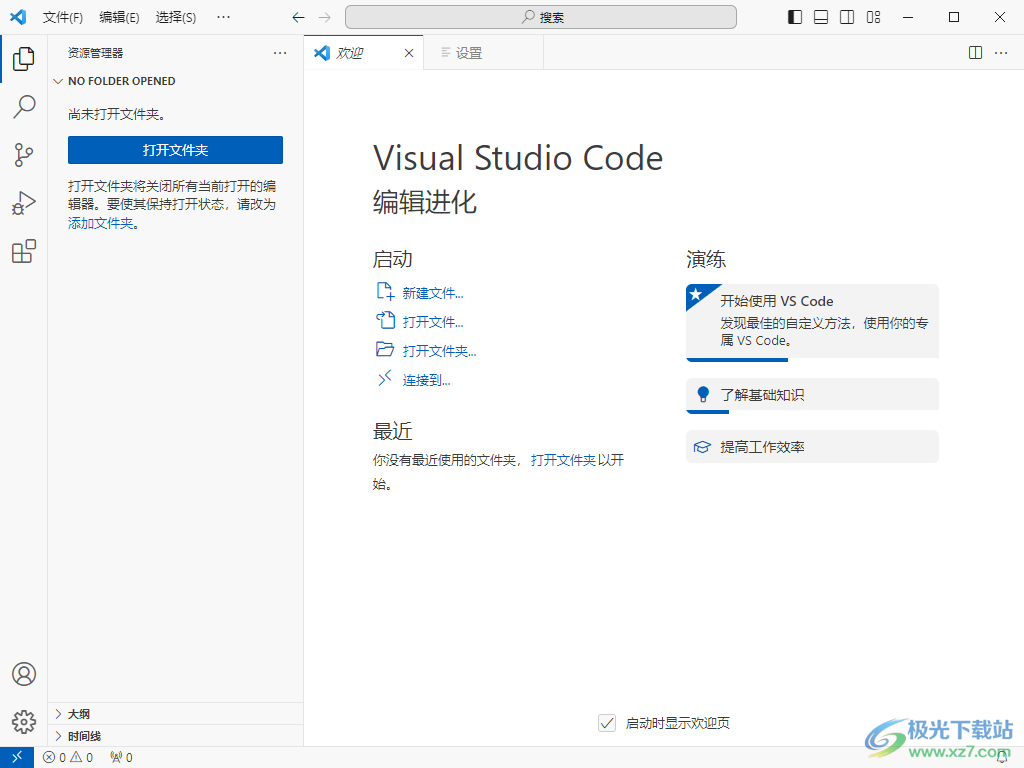Screen dimensions: 1024x768
Task: Open the customize layout icon
Action: (874, 17)
